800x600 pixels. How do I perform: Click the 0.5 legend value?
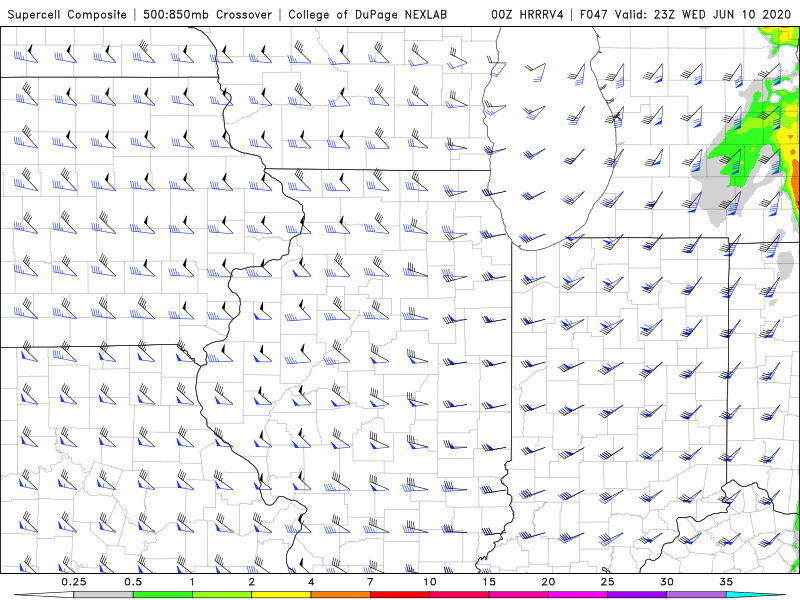pos(133,582)
